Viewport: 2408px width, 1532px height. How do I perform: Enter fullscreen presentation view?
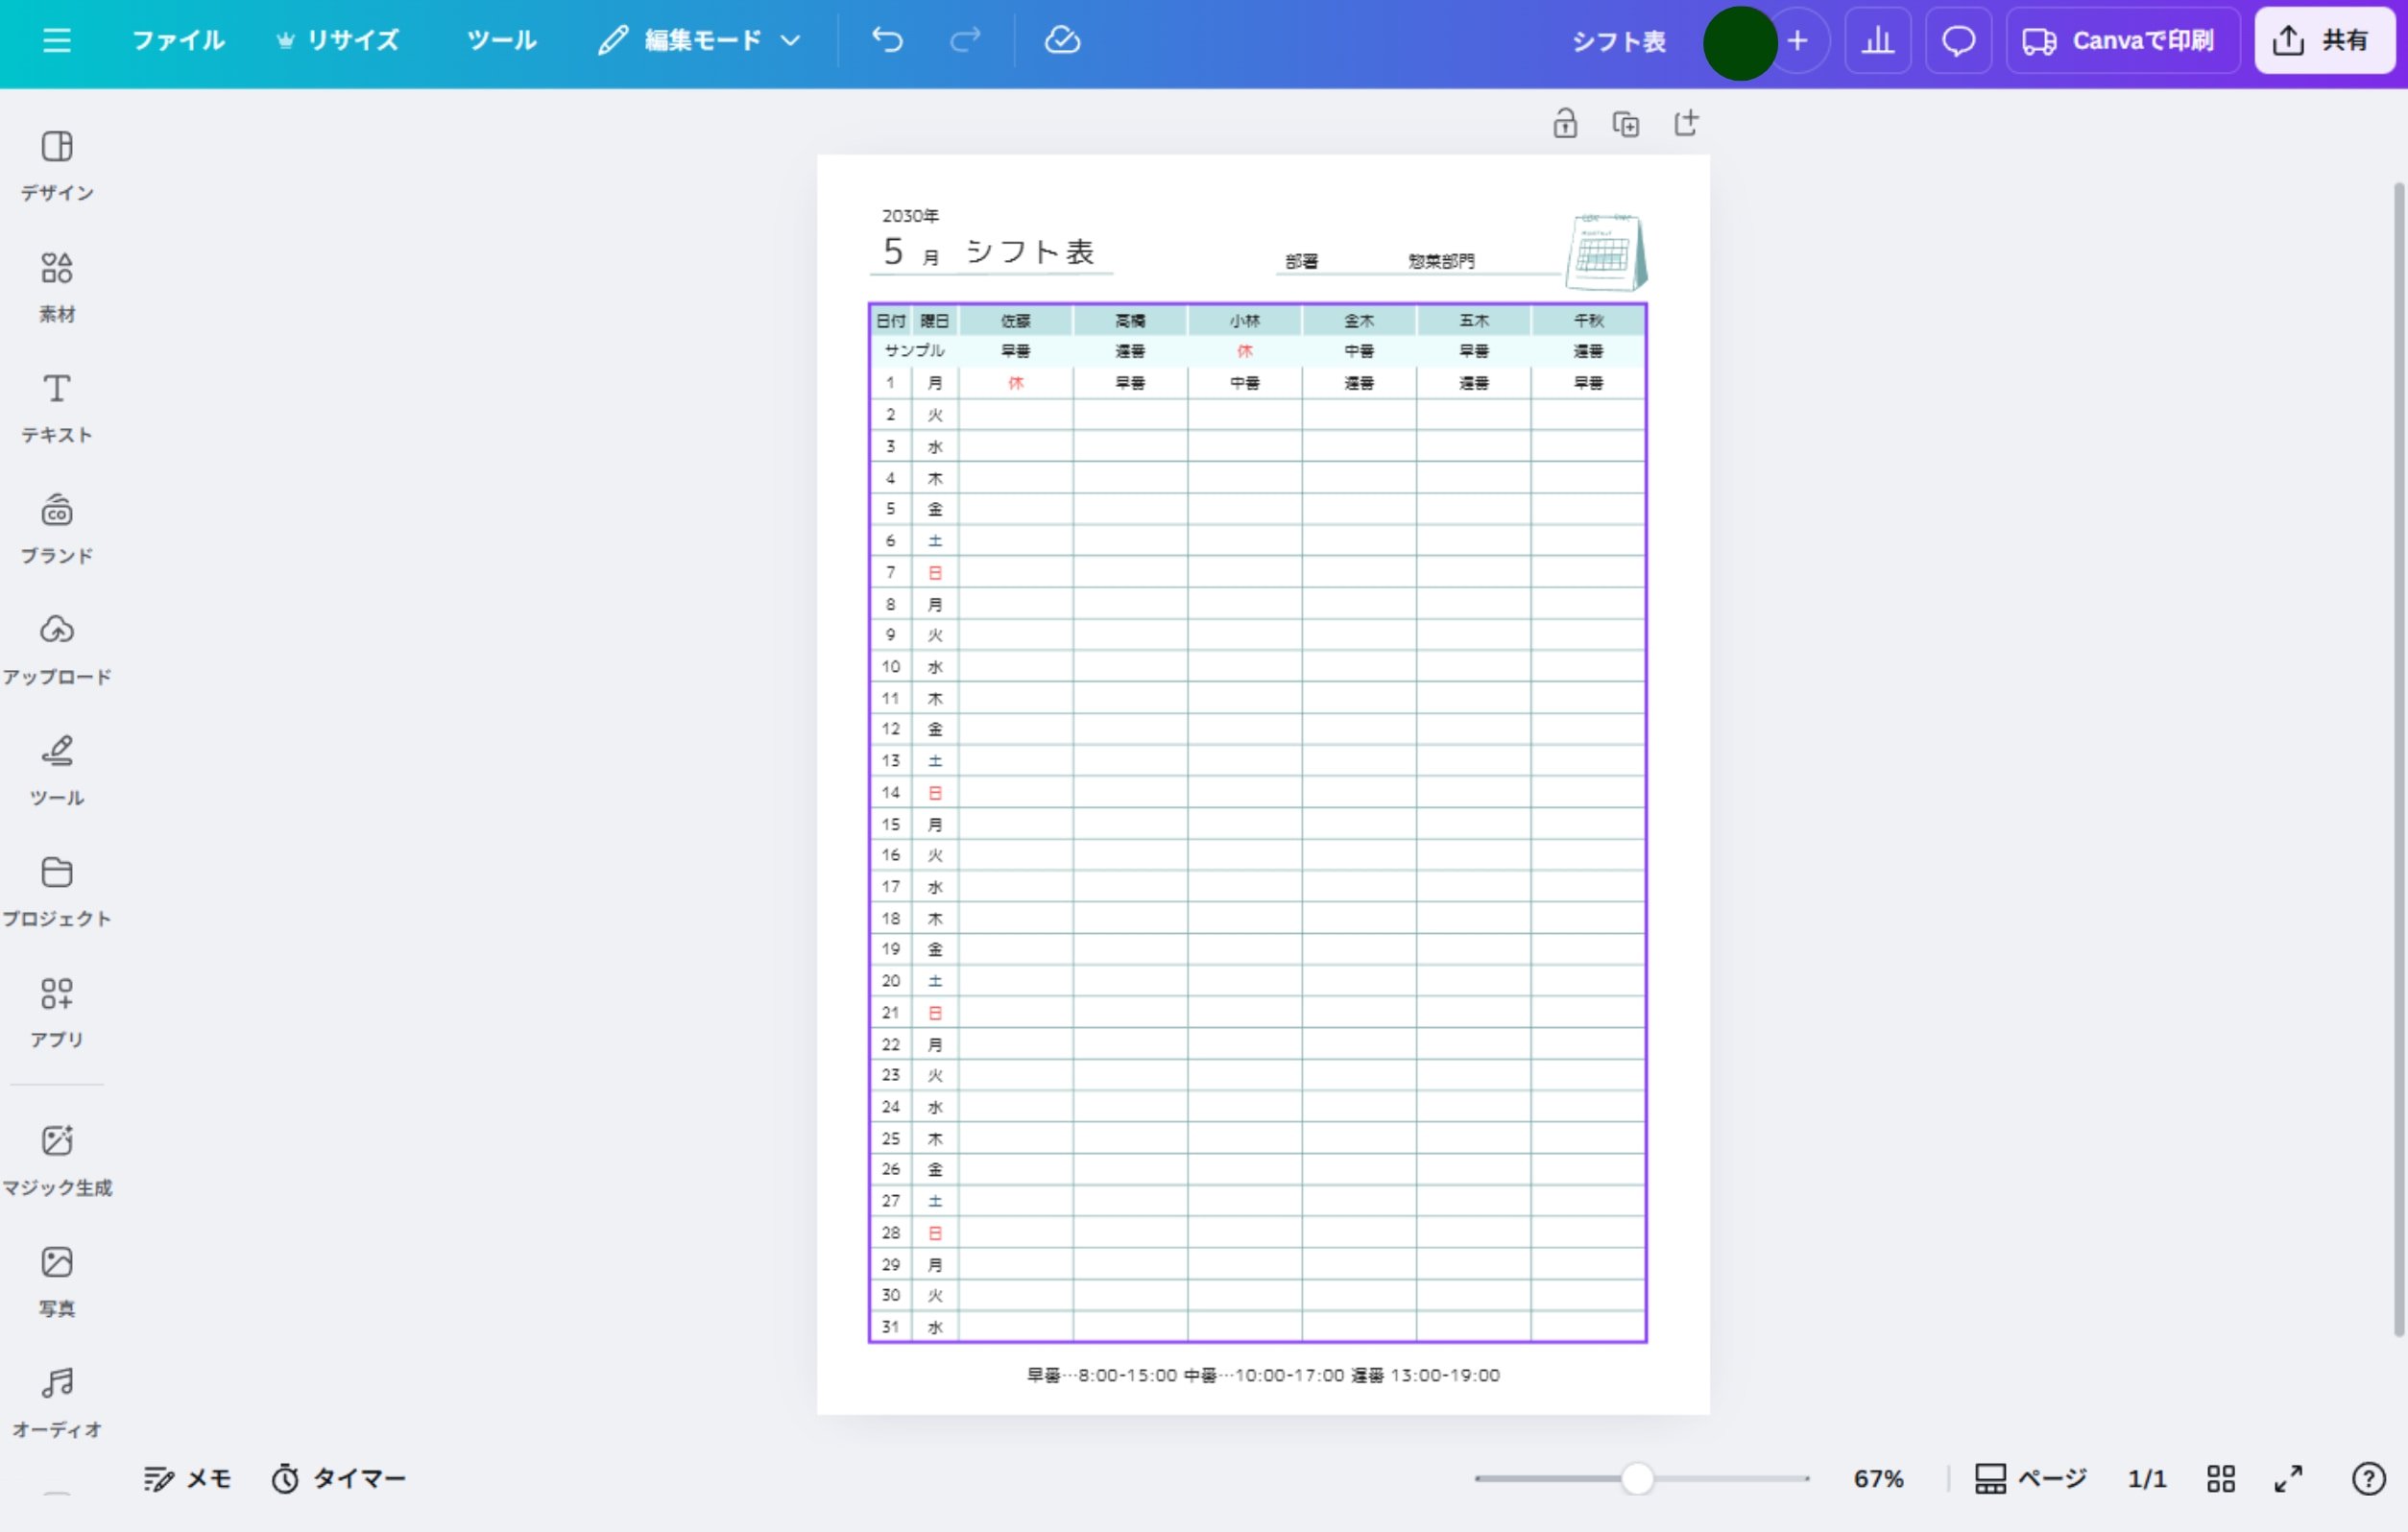point(2290,1479)
